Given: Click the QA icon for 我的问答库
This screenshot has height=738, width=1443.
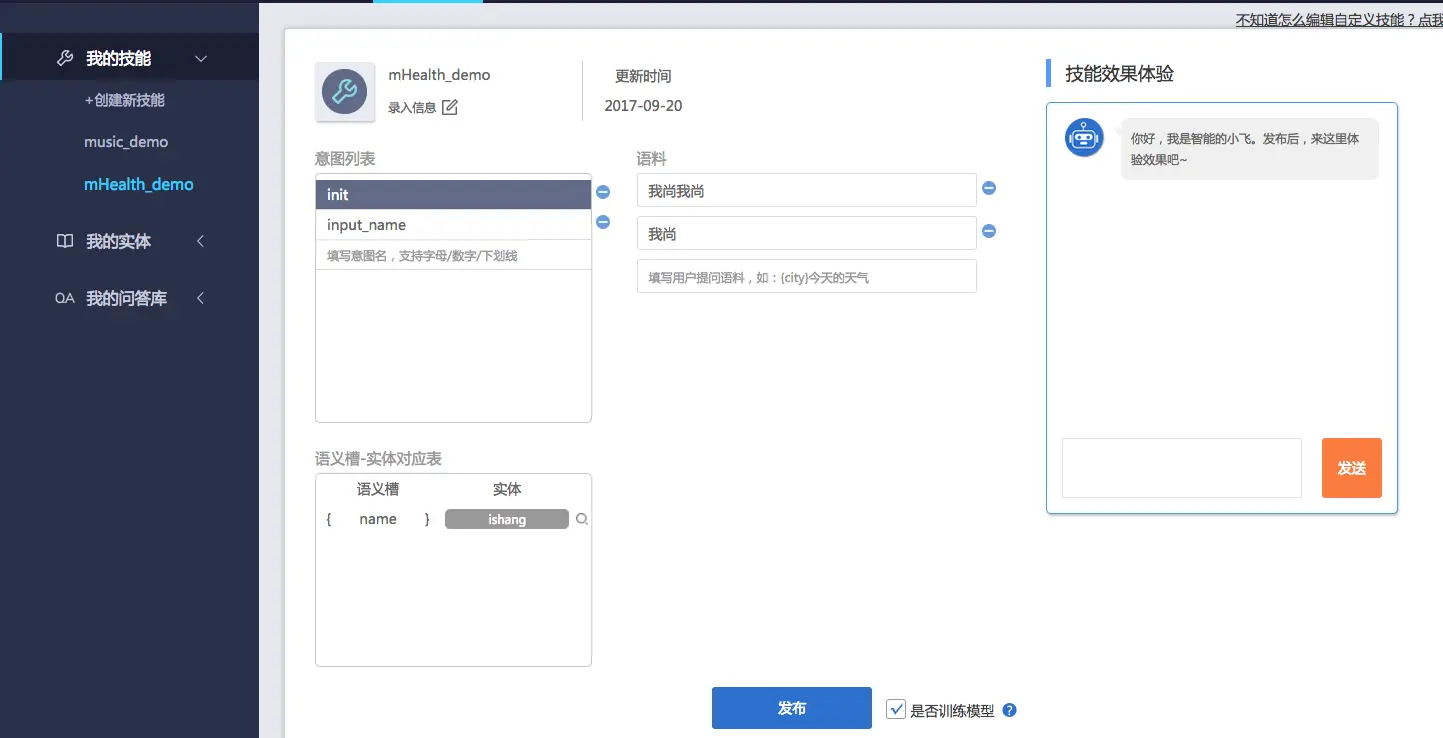Looking at the screenshot, I should (64, 297).
